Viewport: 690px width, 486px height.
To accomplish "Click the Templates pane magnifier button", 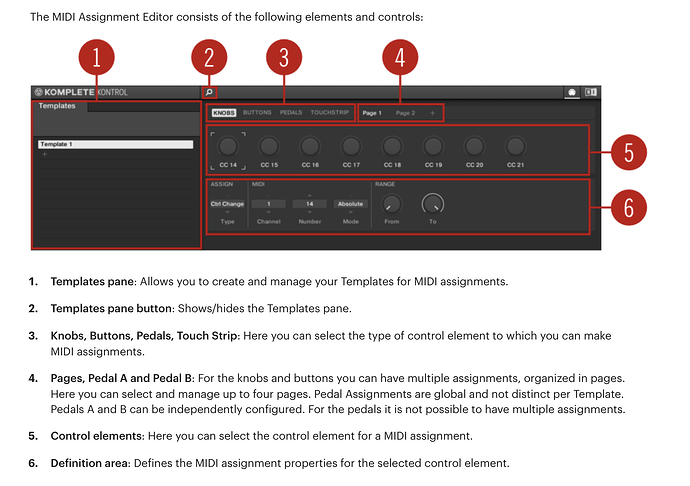I will [209, 92].
